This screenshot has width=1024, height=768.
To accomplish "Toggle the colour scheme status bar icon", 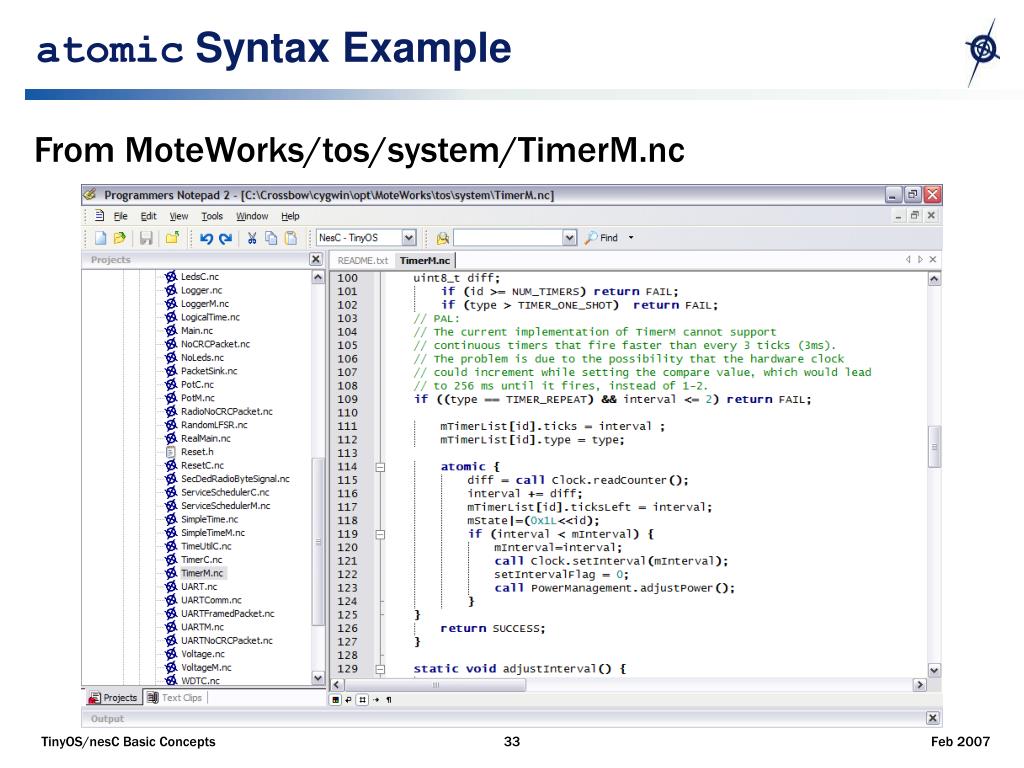I will coord(336,700).
